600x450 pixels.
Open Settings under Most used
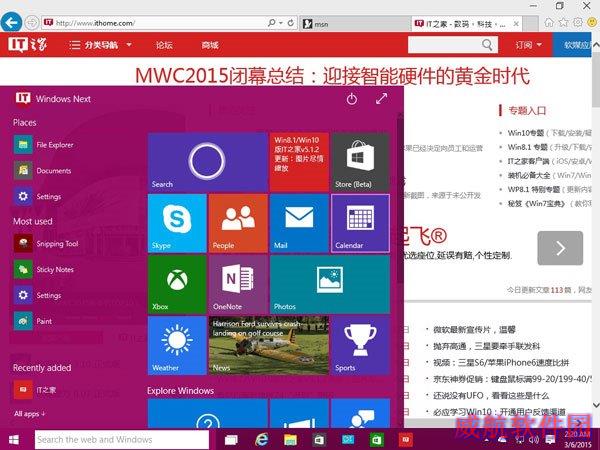[x=38, y=295]
